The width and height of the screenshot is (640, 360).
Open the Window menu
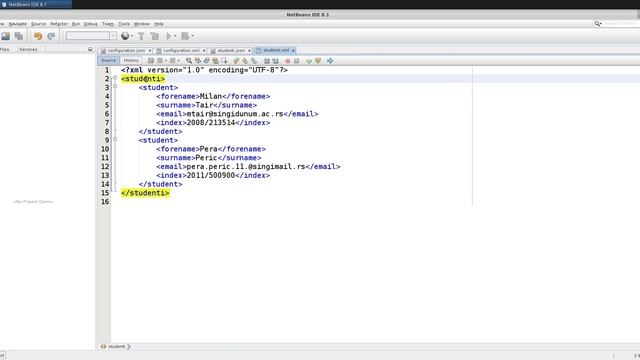click(142, 24)
